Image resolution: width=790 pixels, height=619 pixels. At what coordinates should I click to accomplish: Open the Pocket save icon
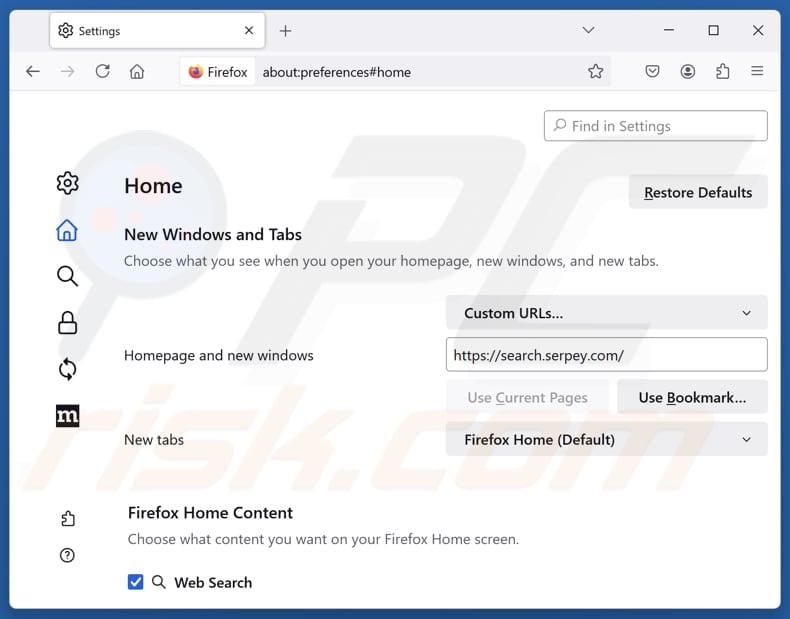click(652, 72)
